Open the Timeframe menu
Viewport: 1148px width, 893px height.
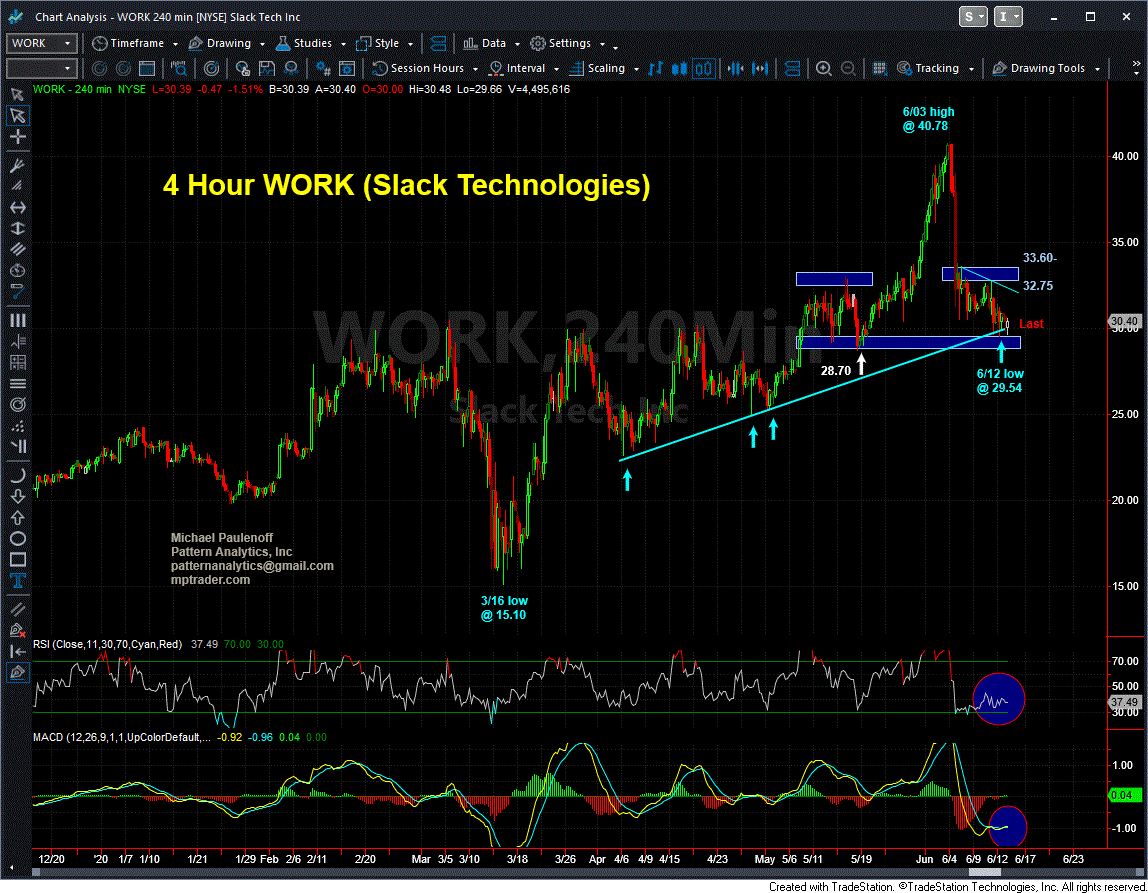(x=135, y=43)
